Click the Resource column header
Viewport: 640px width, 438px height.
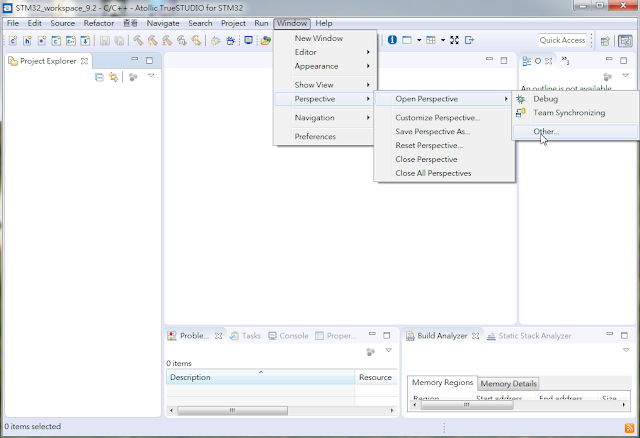(x=376, y=377)
